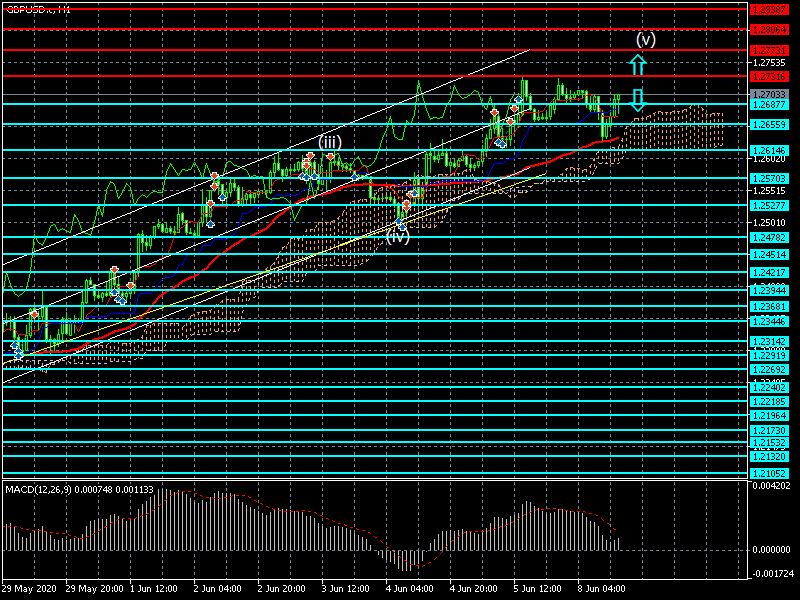
Task: Select the 1.23681 cyan price label
Action: [x=769, y=307]
